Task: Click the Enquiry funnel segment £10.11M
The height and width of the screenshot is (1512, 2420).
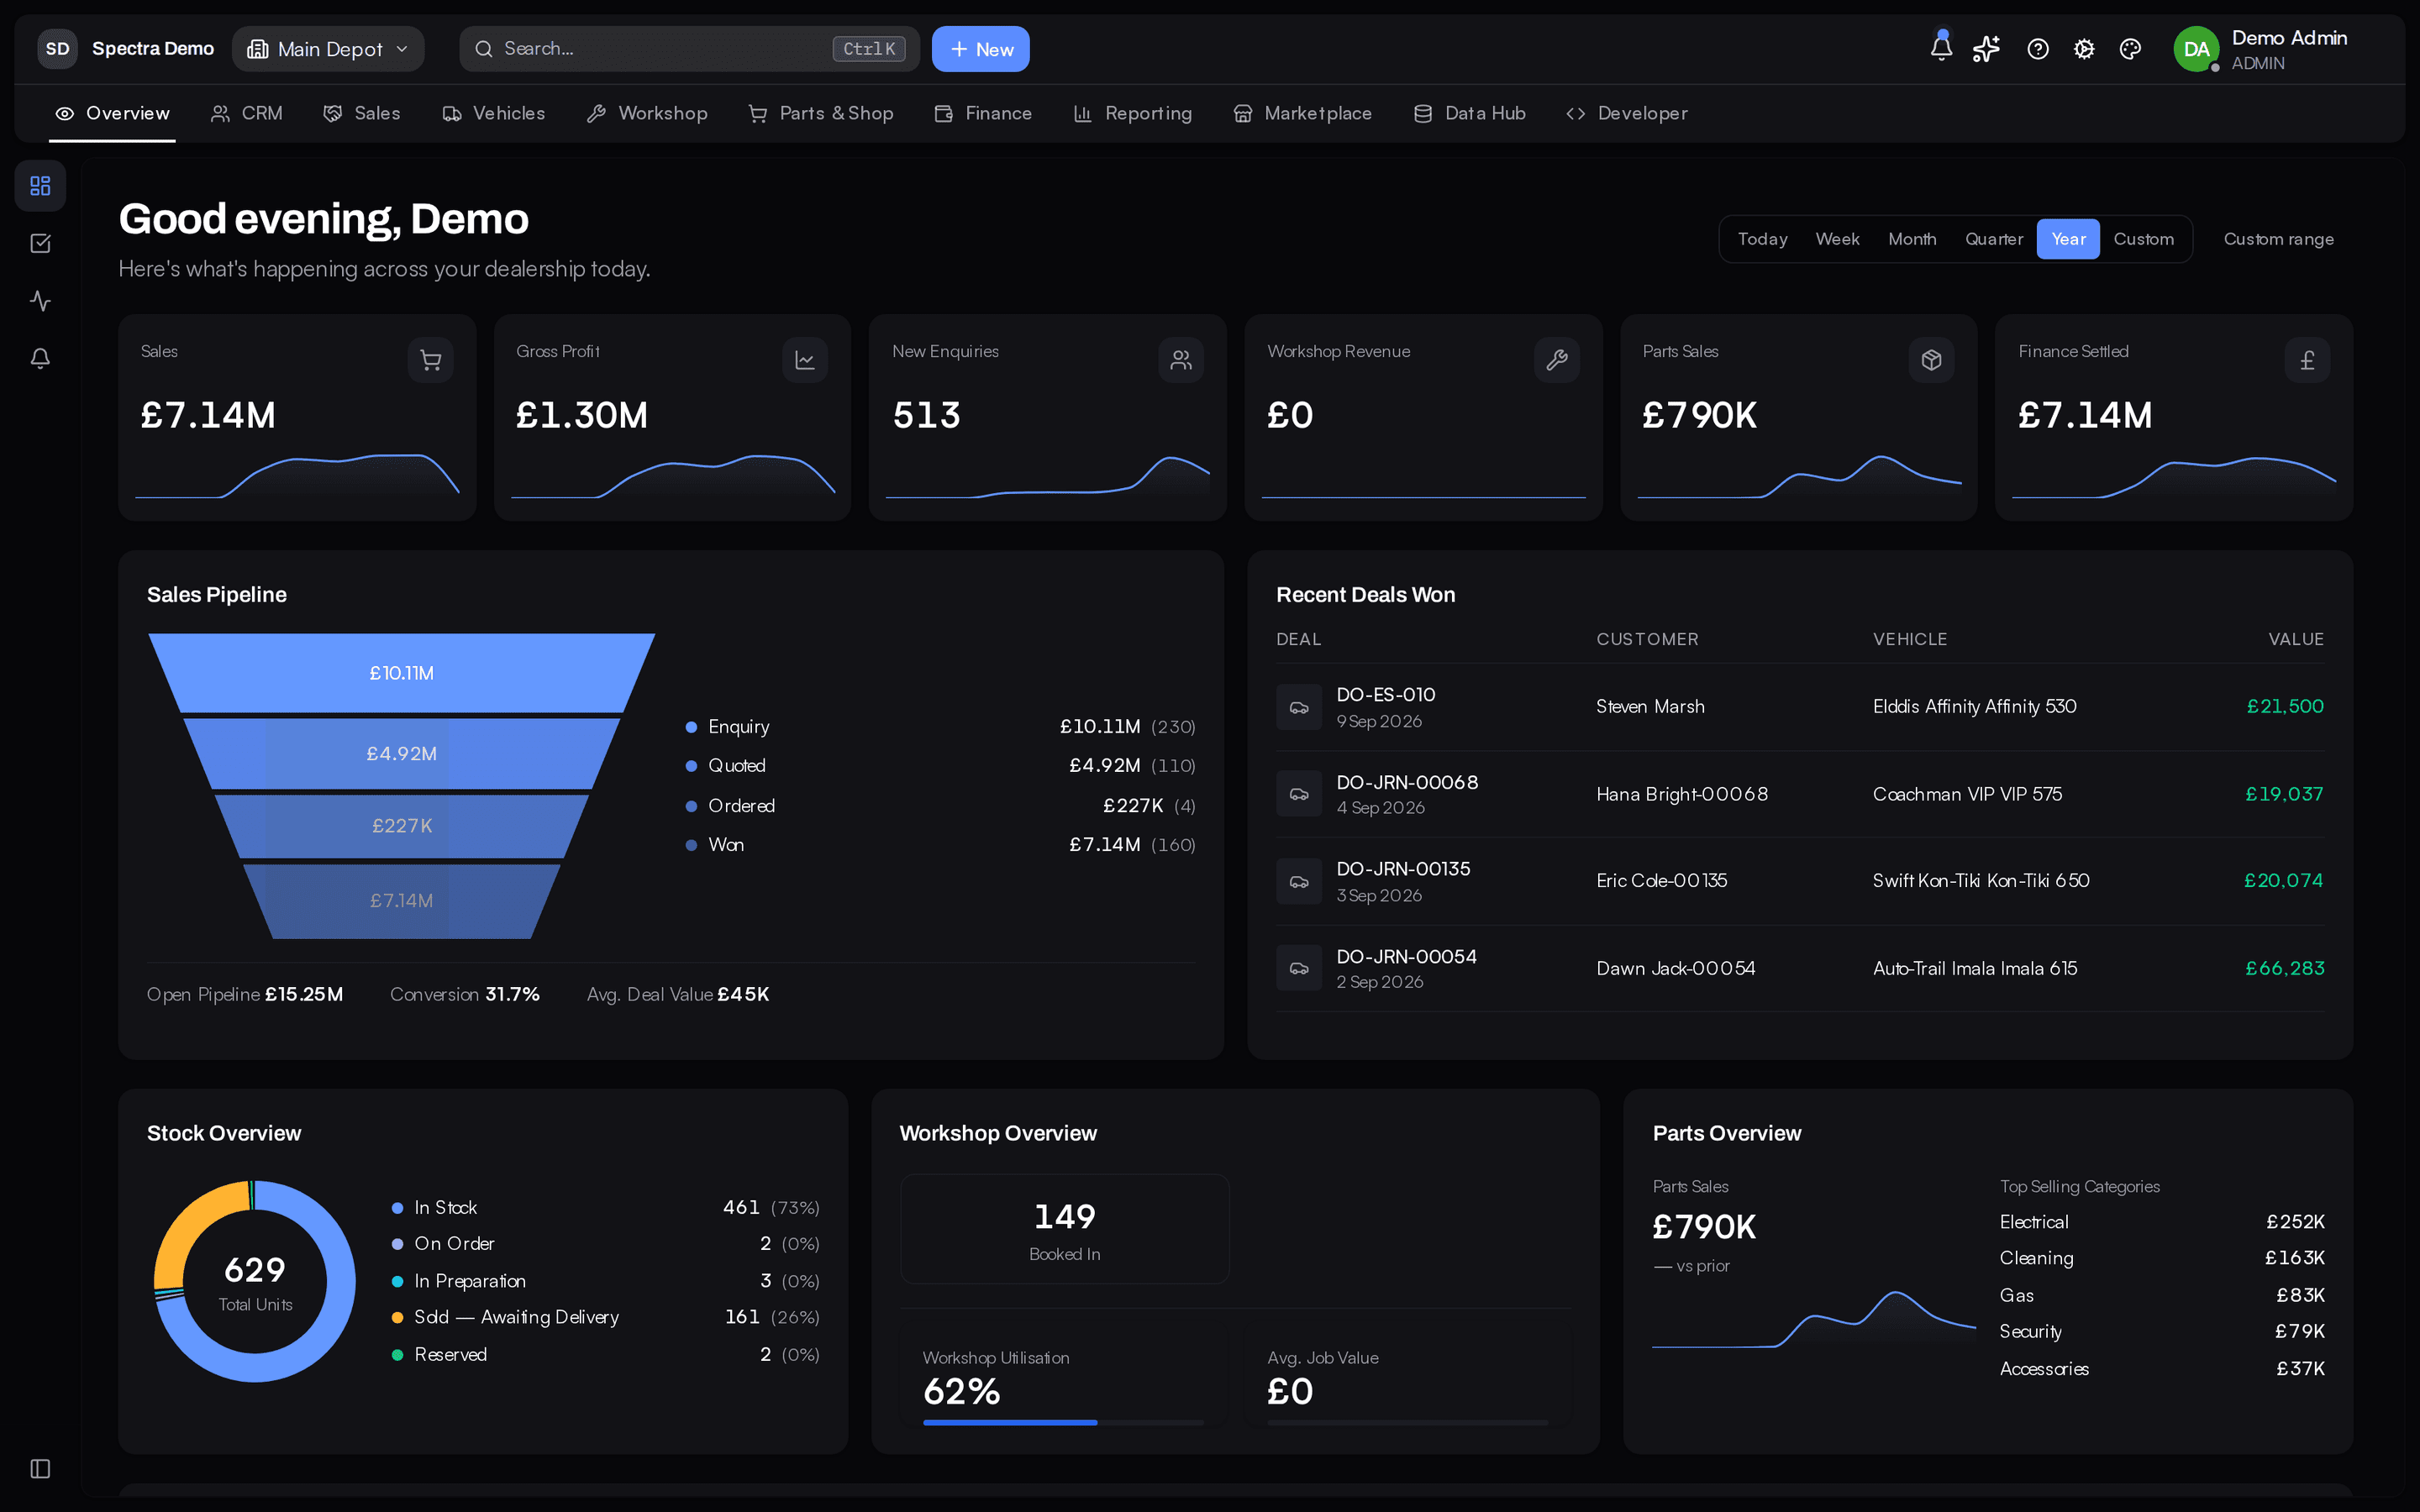Action: coord(401,673)
